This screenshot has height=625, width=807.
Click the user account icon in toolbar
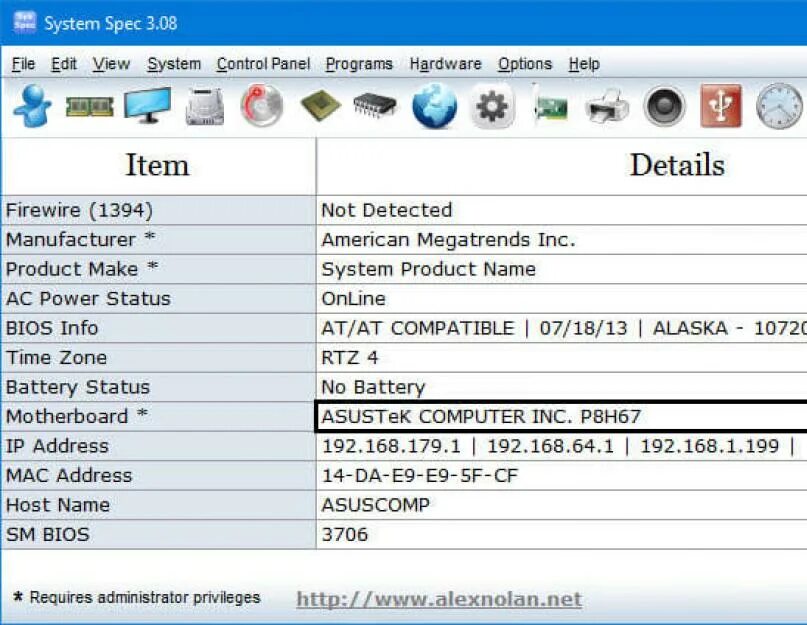[x=32, y=106]
